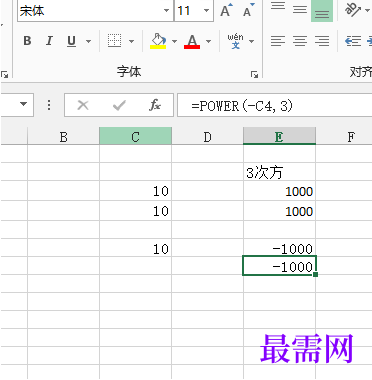Apply red font color
This screenshot has height=380, width=372.
(x=192, y=41)
